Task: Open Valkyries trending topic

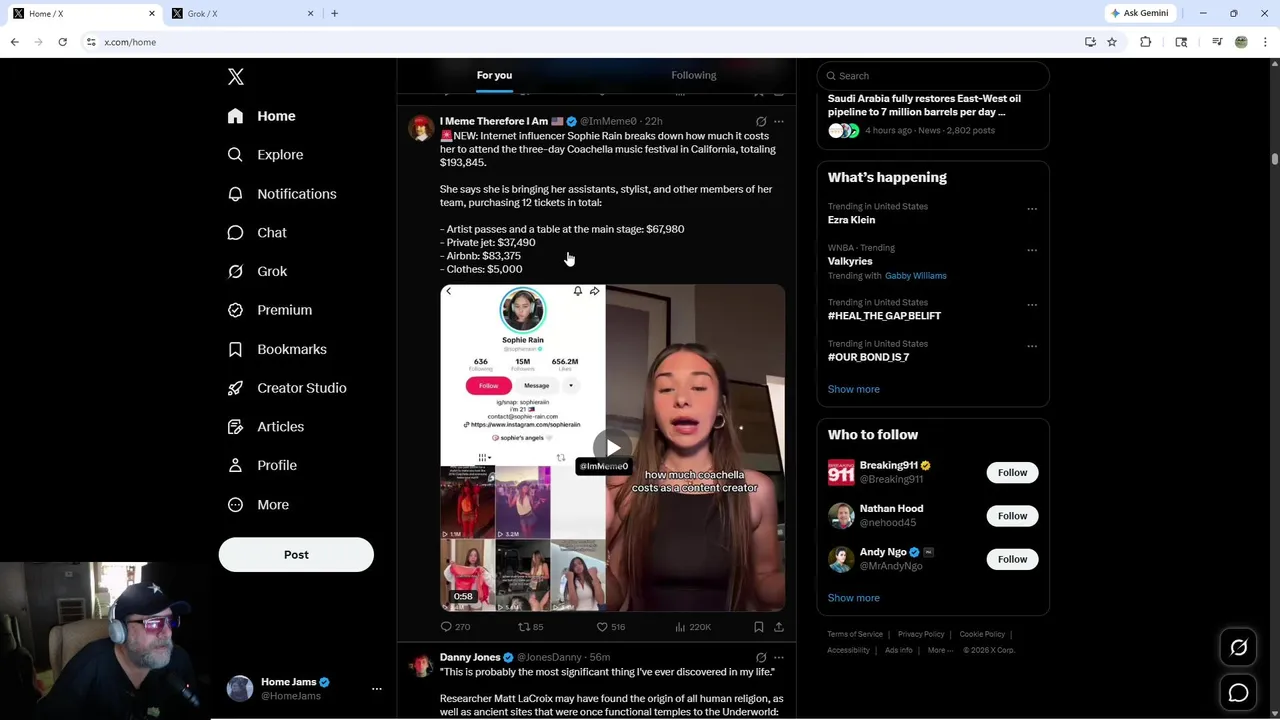Action: coord(850,261)
